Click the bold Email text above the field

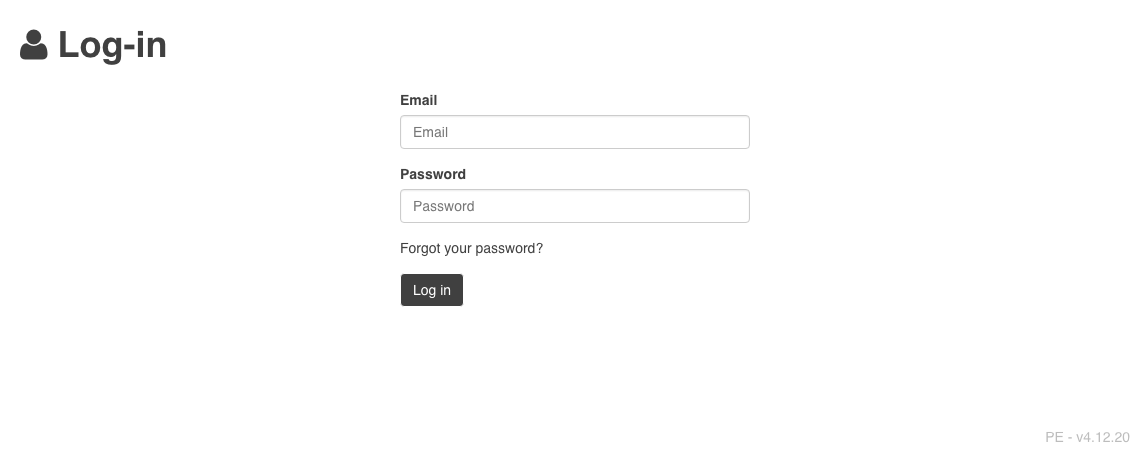pyautogui.click(x=418, y=100)
